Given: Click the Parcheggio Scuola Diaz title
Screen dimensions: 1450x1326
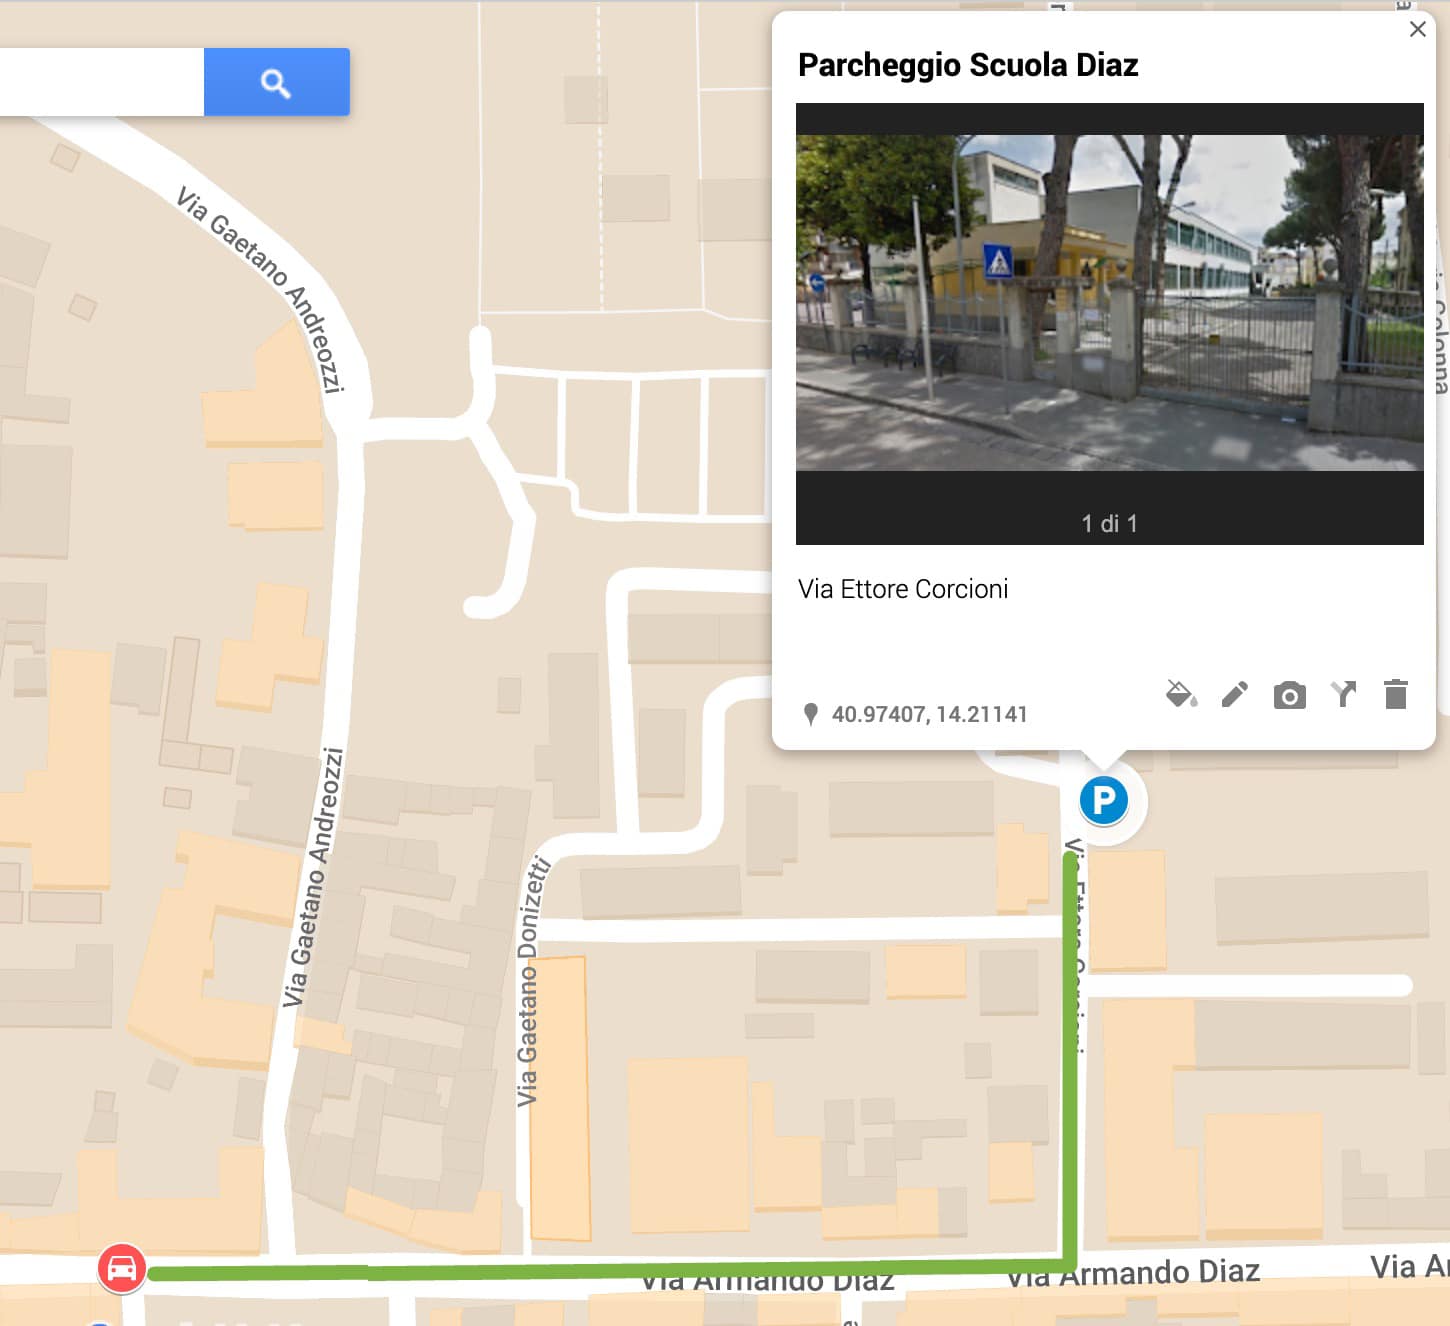Looking at the screenshot, I should pyautogui.click(x=968, y=65).
